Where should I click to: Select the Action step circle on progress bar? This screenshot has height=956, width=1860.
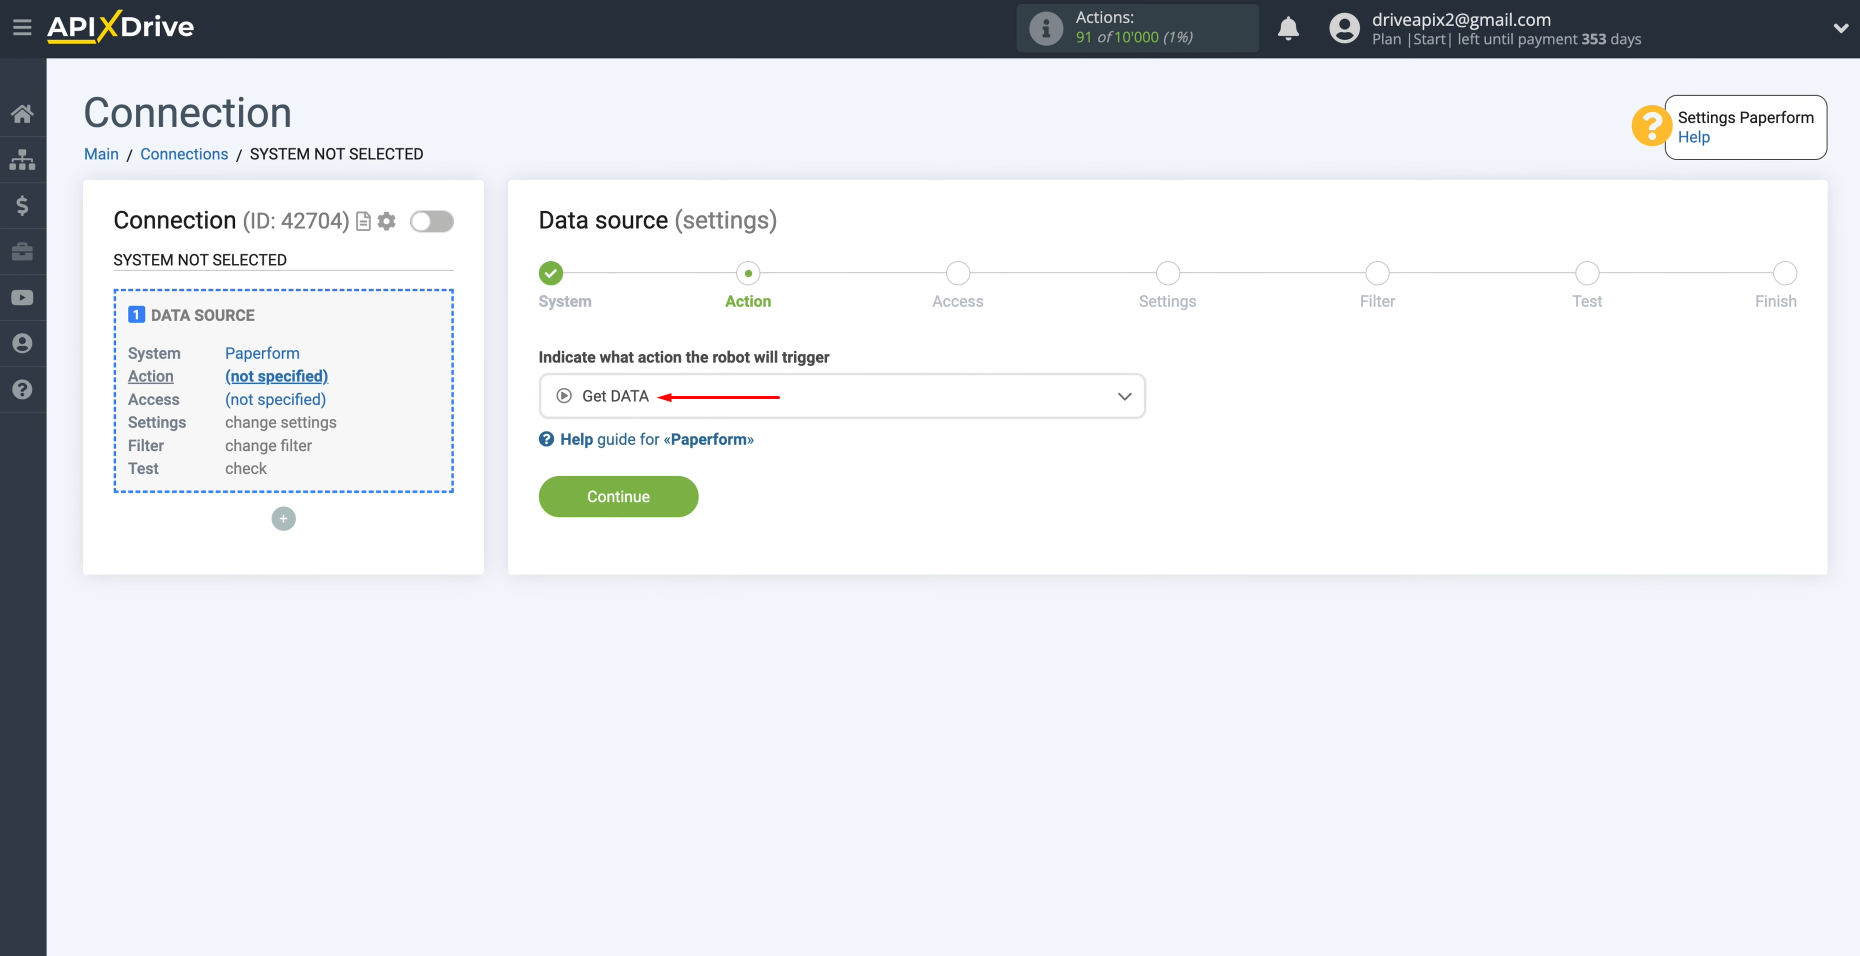tap(747, 273)
